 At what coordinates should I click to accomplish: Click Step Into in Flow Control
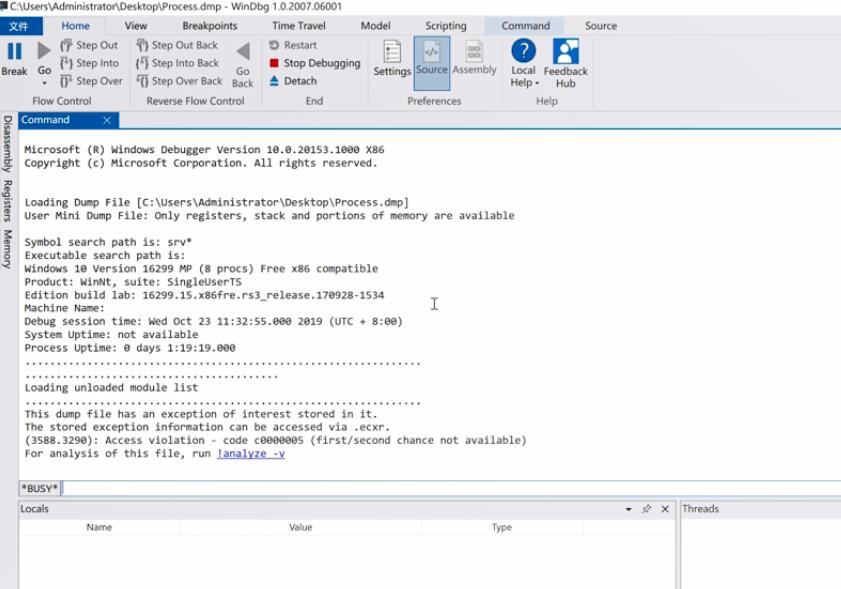point(90,63)
